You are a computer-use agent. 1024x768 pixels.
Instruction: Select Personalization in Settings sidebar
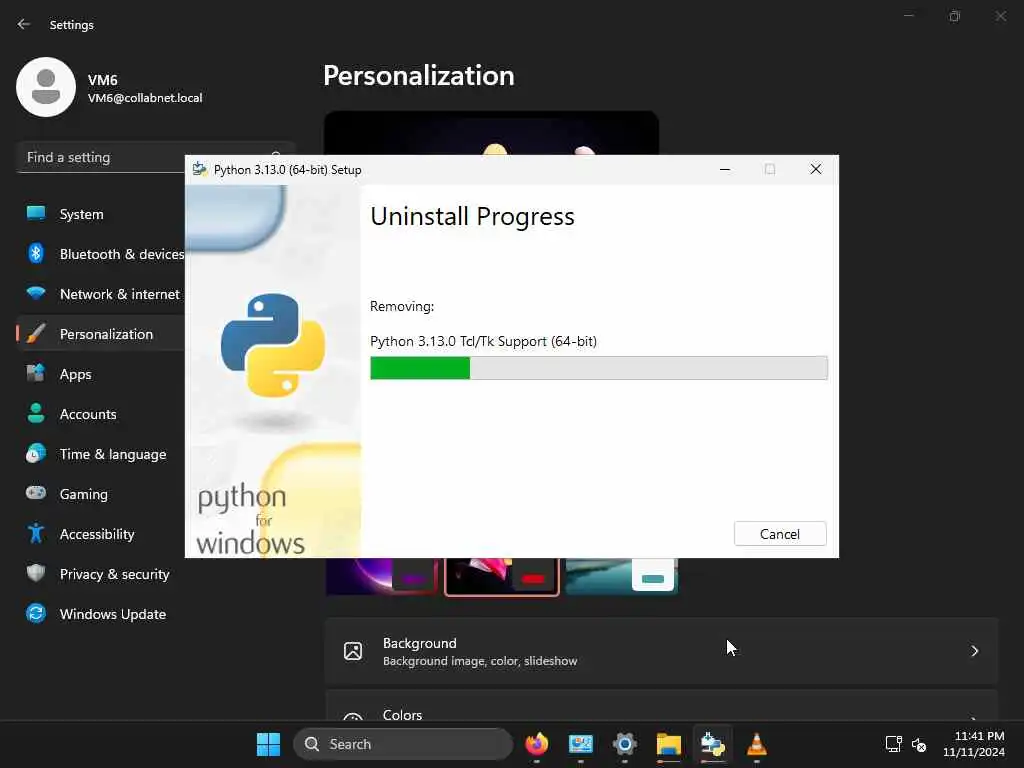pos(101,334)
